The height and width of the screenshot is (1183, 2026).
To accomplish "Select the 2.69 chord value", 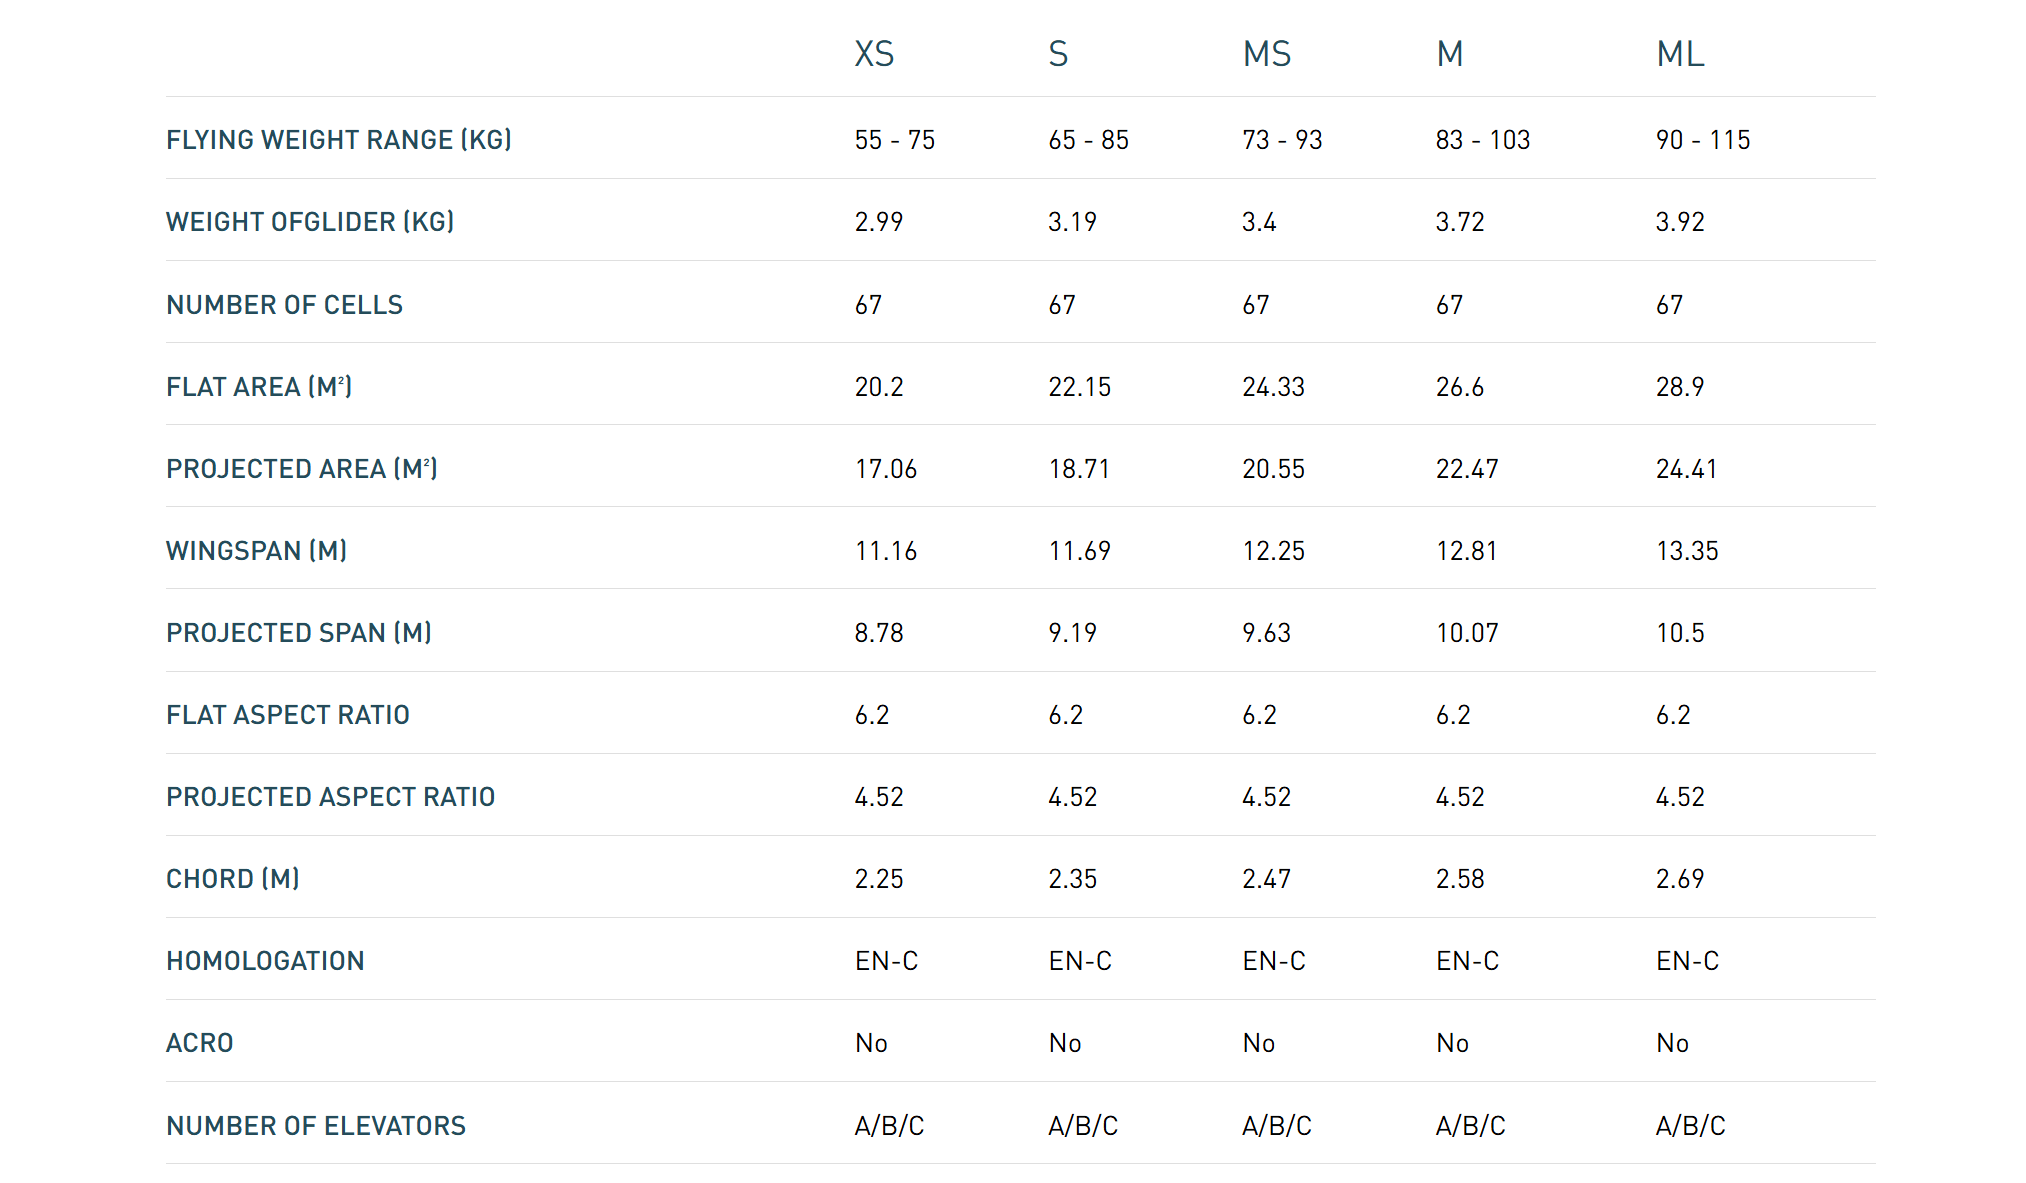I will [1679, 879].
